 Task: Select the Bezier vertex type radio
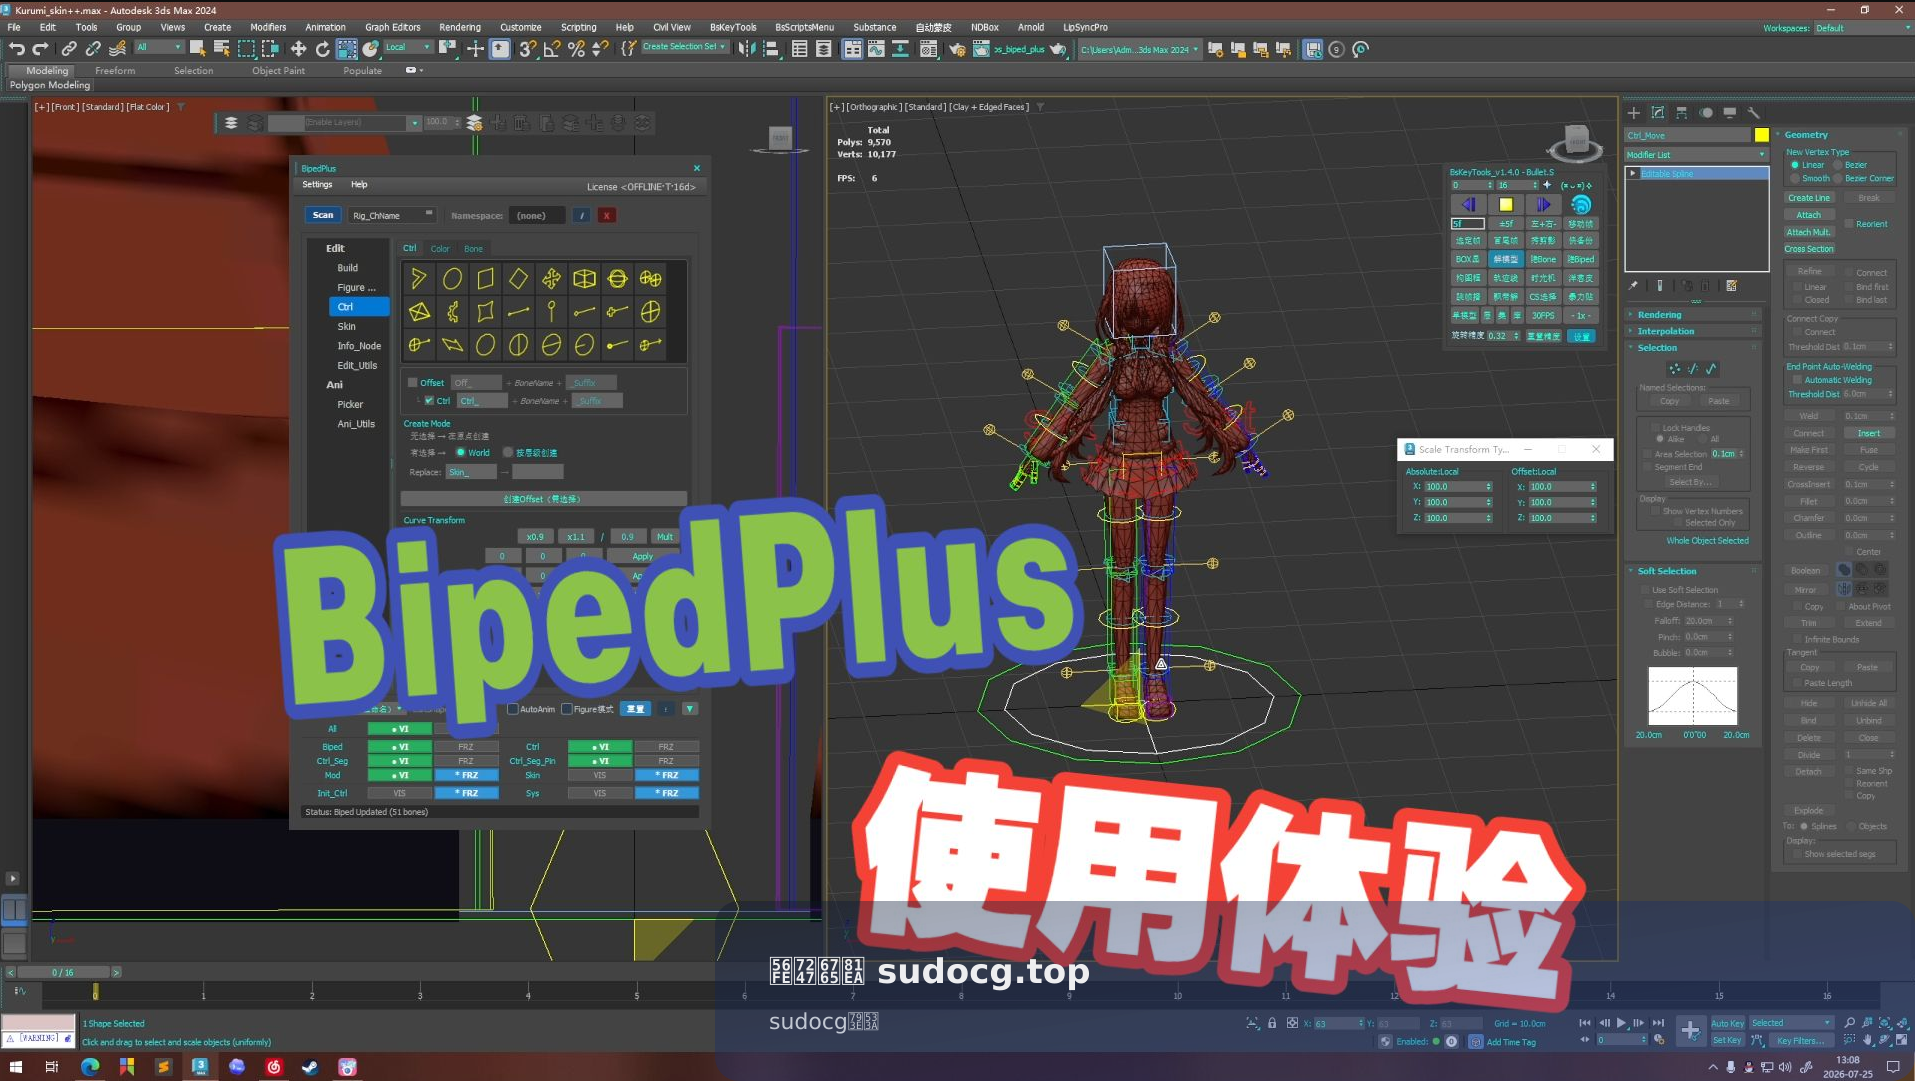[x=1838, y=165]
